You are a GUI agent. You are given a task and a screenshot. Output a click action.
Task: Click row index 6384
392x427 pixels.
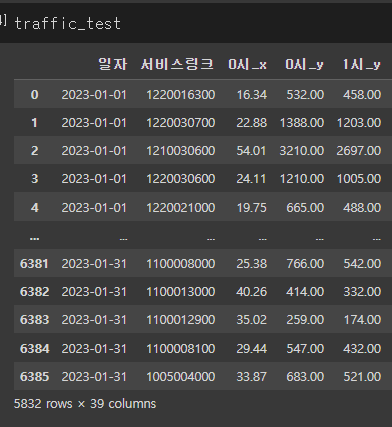(35, 349)
